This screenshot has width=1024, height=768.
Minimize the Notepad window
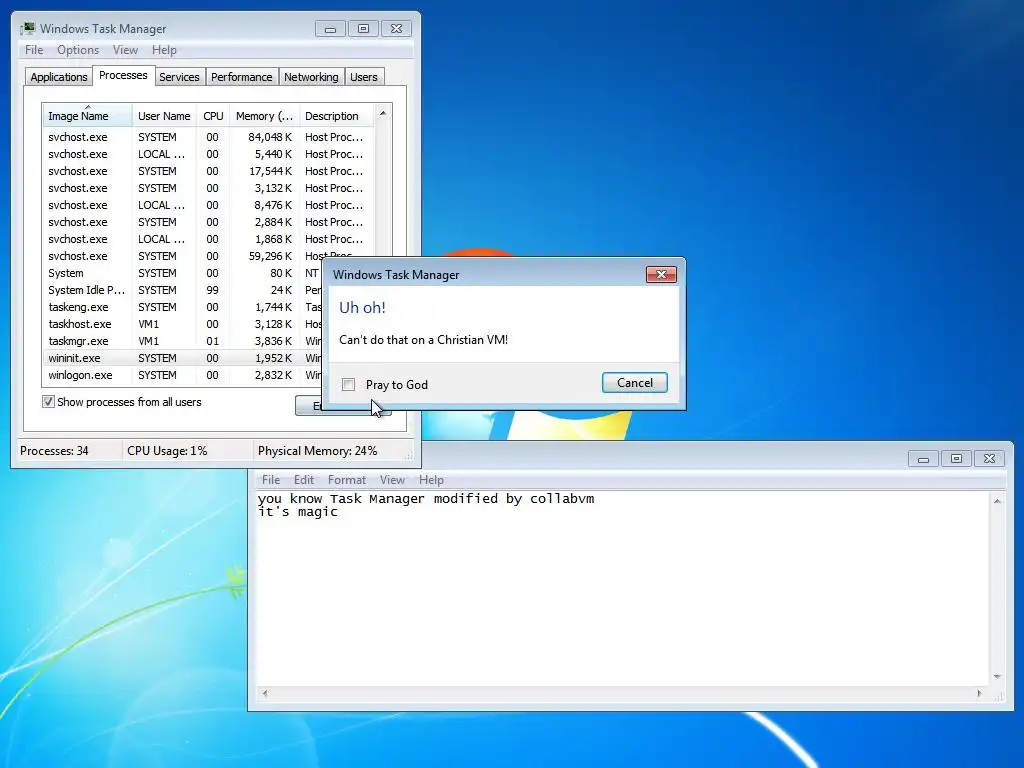point(923,459)
